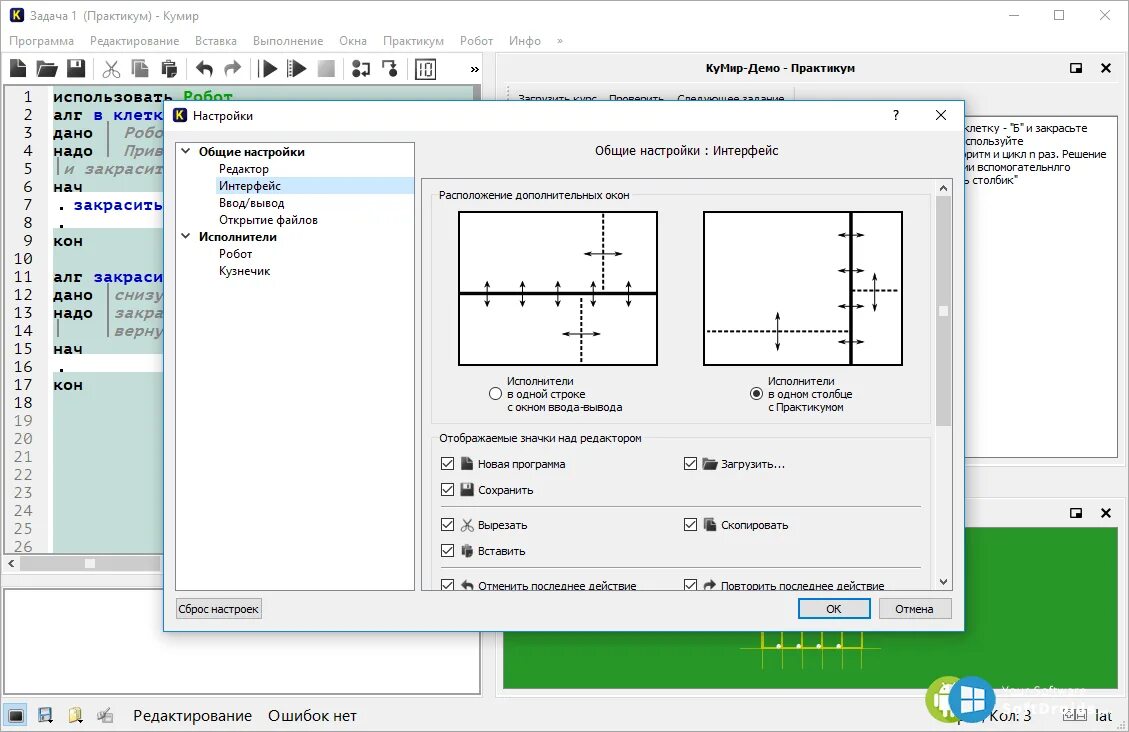Click the Cut scissors toolbar icon
Screen dimensions: 1129x732
(x=111, y=68)
